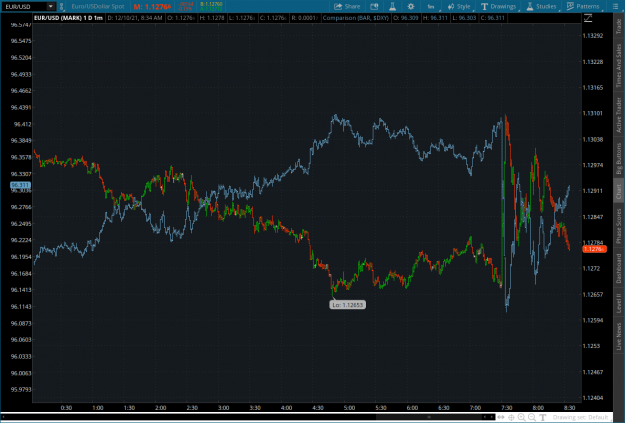Click the C: 96.311 comparison close value
This screenshot has width=625, height=423.
pyautogui.click(x=493, y=18)
